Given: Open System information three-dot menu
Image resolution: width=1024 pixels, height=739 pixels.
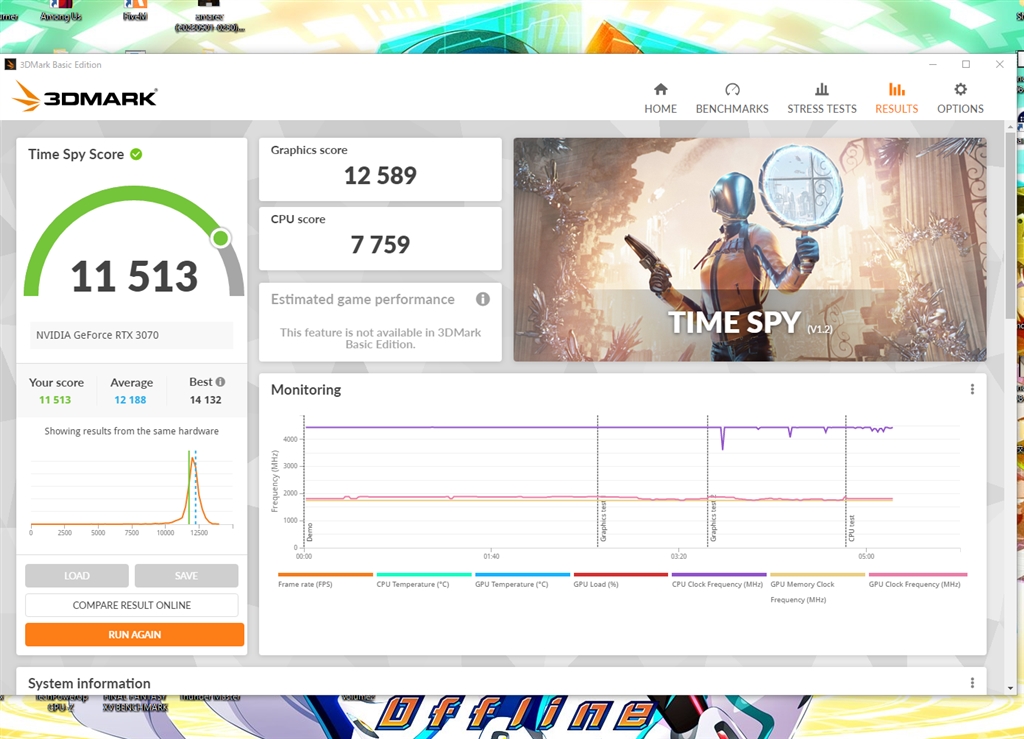Looking at the screenshot, I should pos(972,683).
